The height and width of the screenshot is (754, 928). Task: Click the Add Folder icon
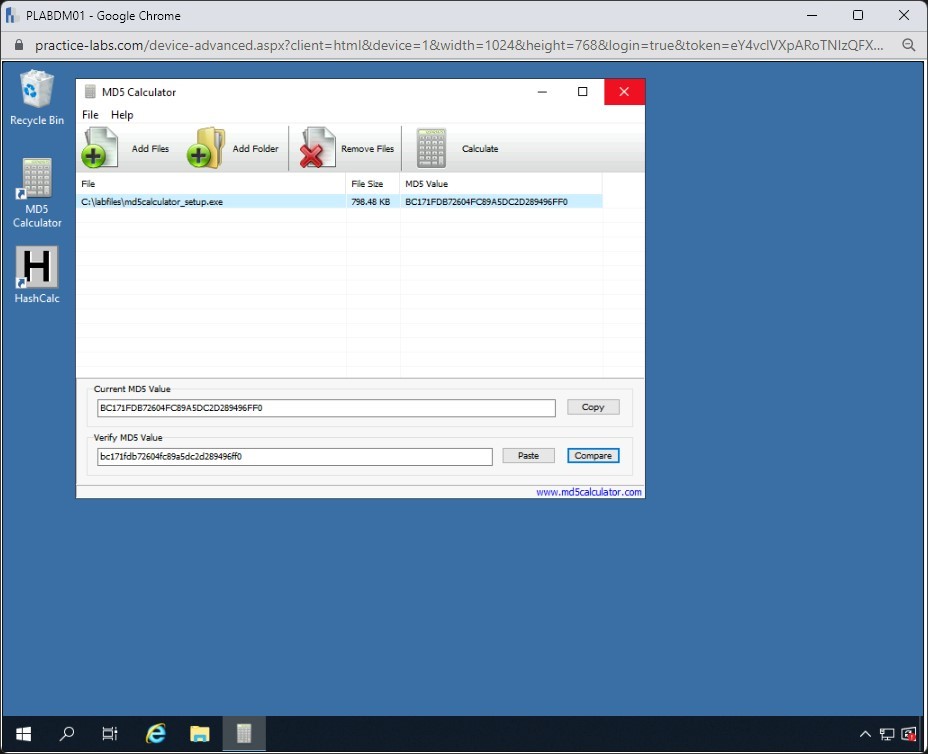coord(206,148)
